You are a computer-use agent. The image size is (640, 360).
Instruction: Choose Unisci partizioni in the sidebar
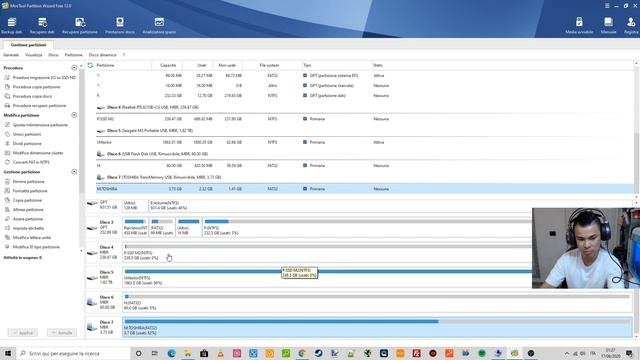tap(23, 134)
